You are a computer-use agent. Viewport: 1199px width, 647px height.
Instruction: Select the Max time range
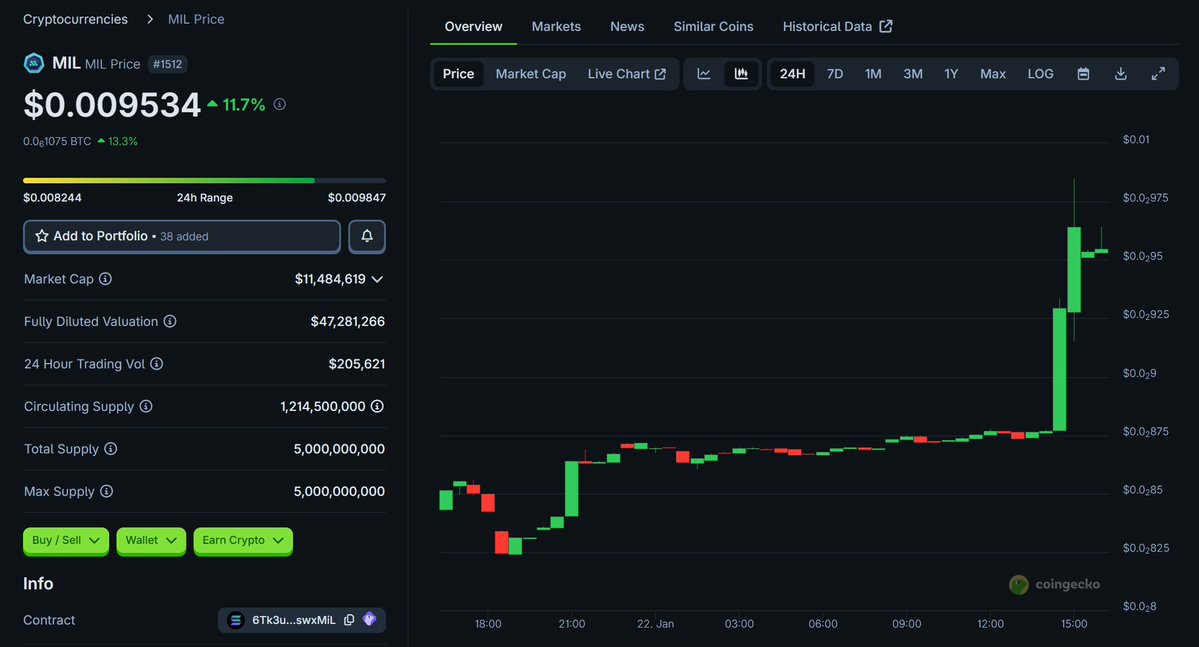click(x=993, y=74)
